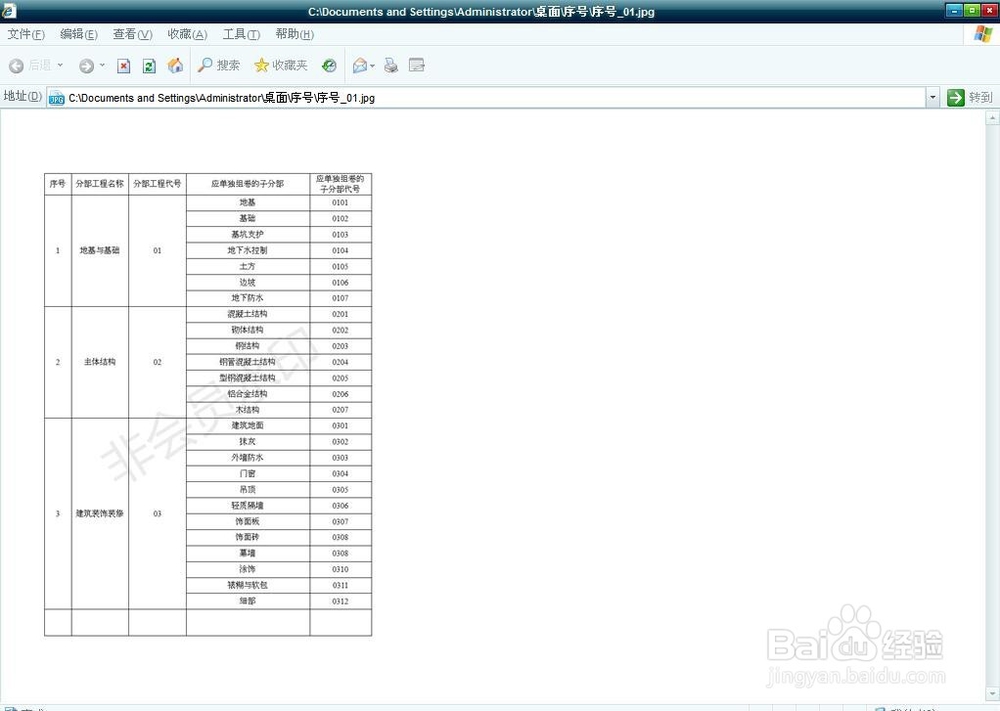Click the Print icon
Viewport: 1000px width, 711px height.
coord(391,65)
